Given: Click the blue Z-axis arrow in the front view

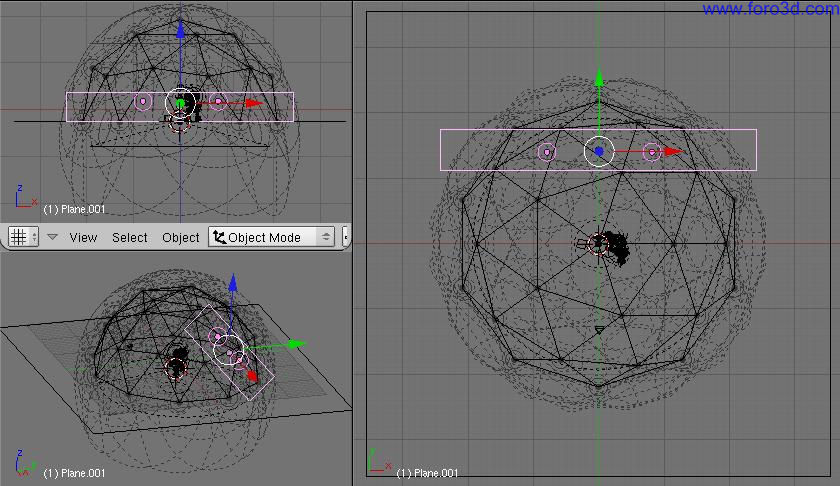Looking at the screenshot, I should [x=181, y=29].
